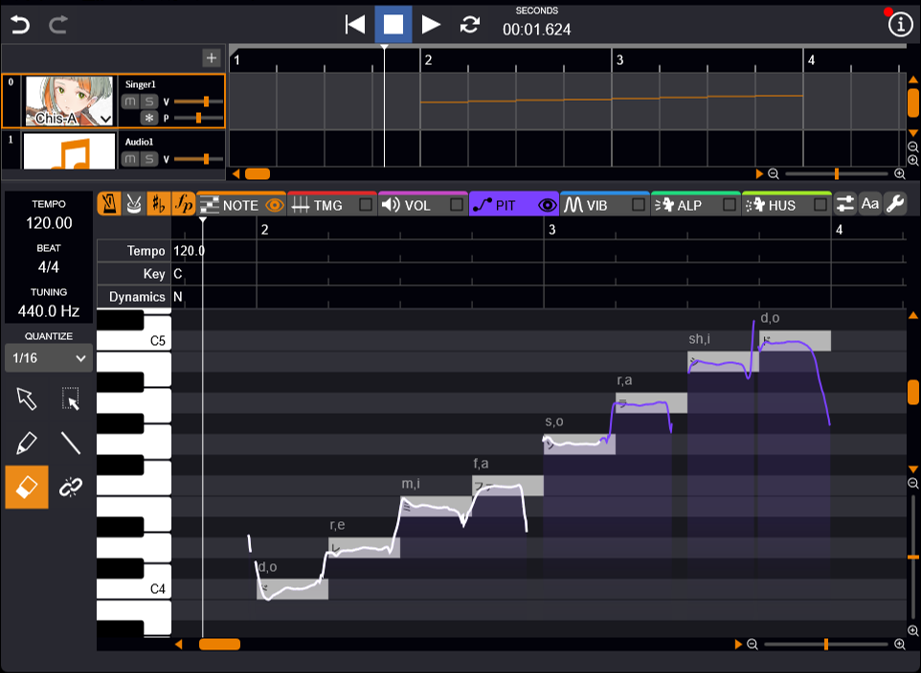Screen dimensions: 921x673
Task: Select the Pencil drawing tool
Action: (27, 443)
